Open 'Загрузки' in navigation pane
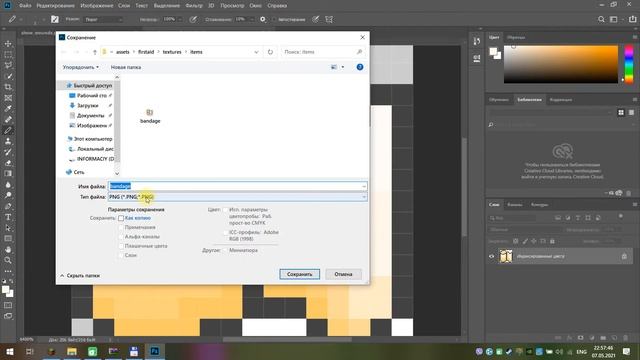The height and width of the screenshot is (360, 640). (x=87, y=105)
